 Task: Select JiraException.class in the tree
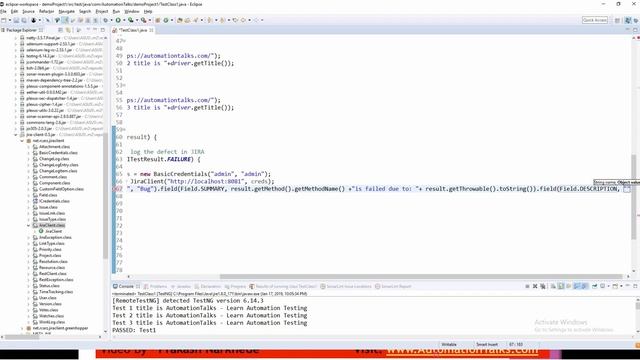[55, 237]
